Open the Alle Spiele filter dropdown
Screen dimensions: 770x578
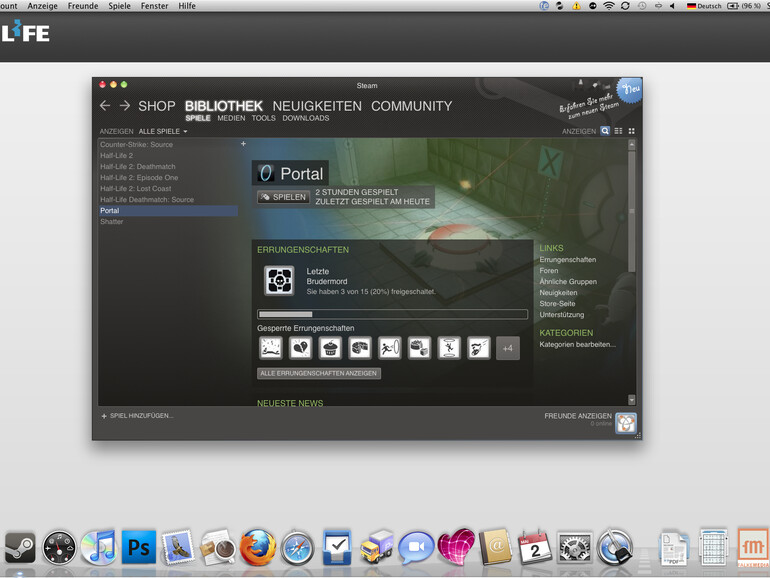click(163, 132)
